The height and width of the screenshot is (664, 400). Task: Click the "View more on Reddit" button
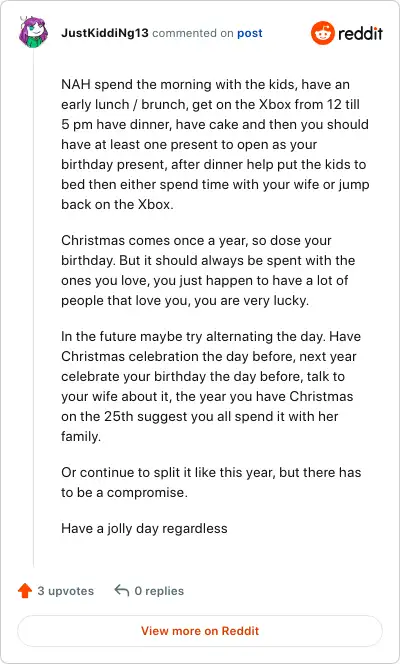point(200,631)
